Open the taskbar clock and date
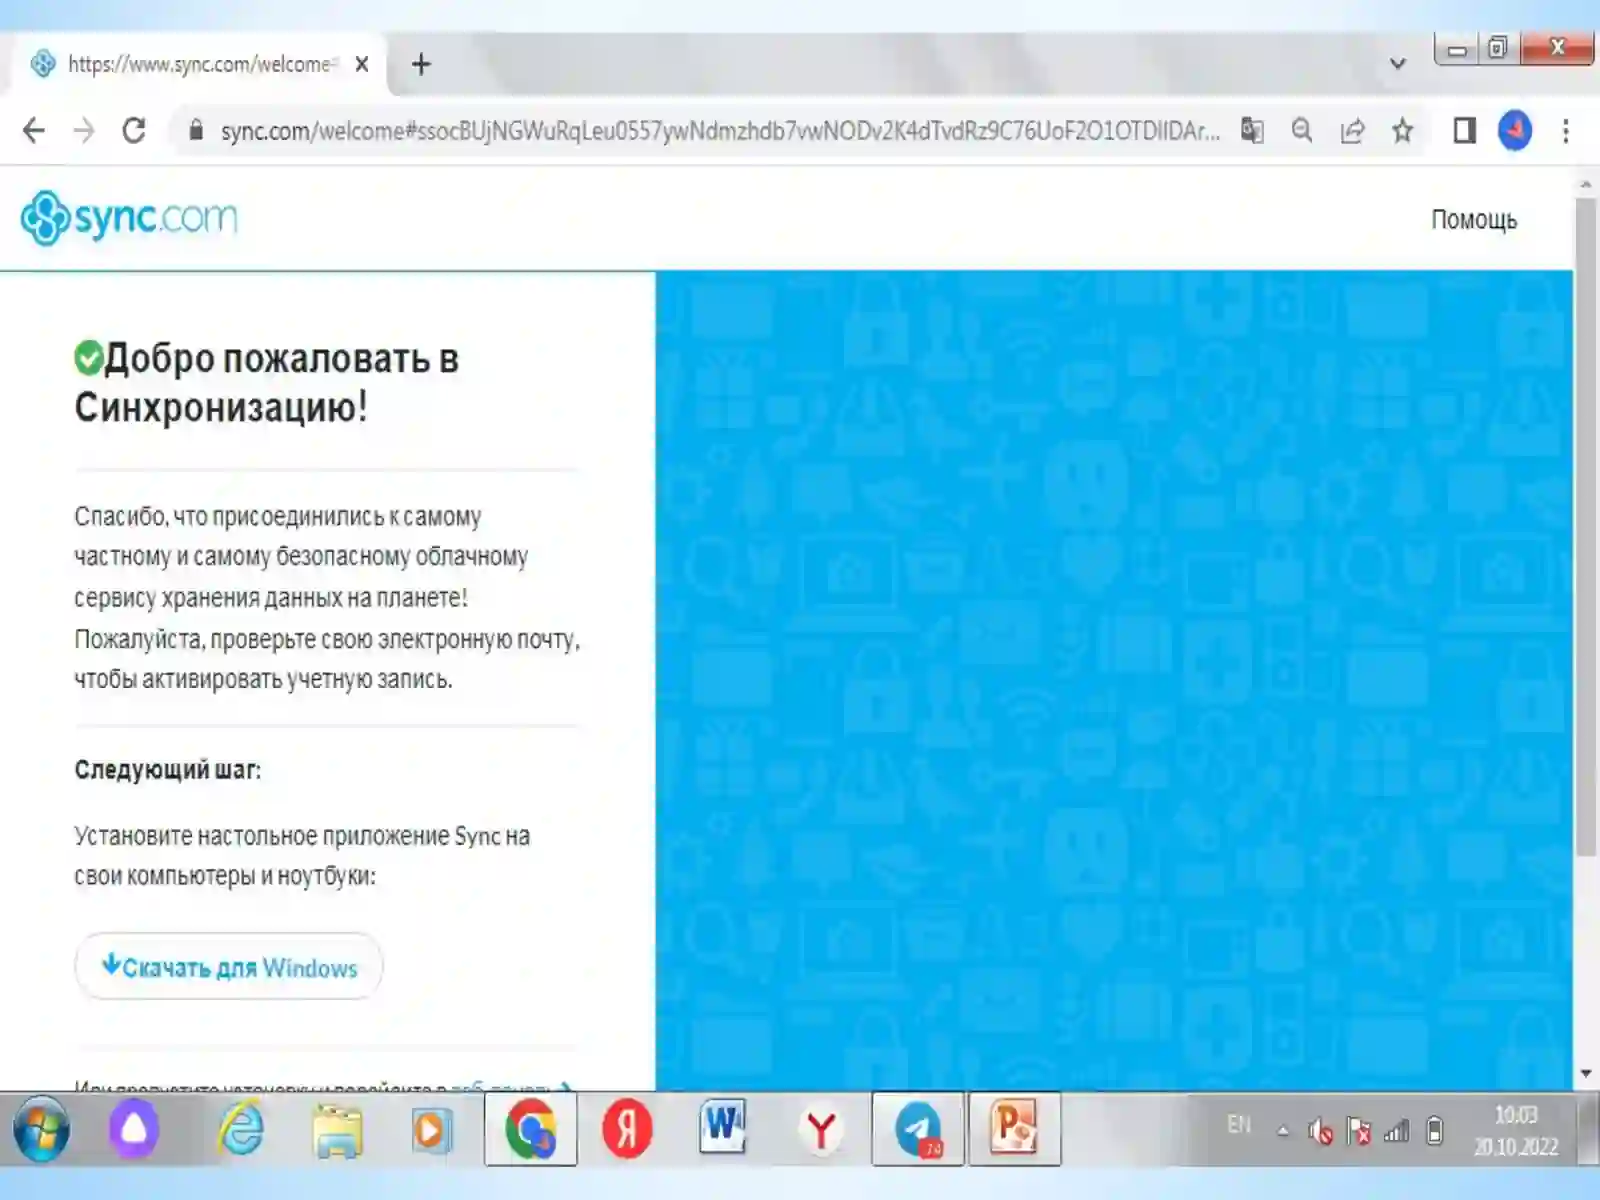This screenshot has width=1600, height=1200. click(1516, 1131)
